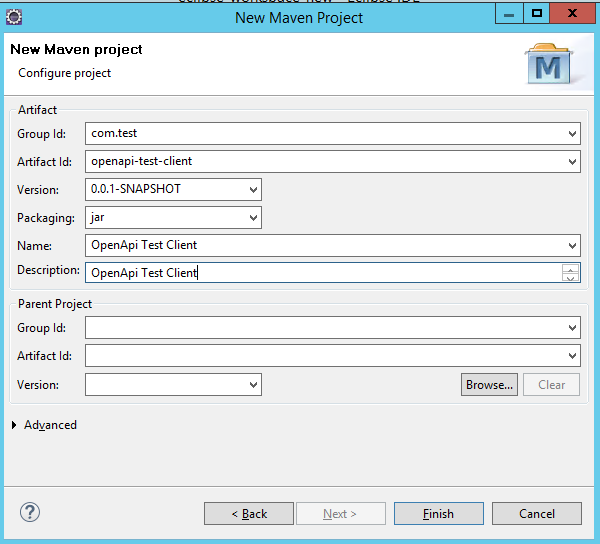Expand the Advanced section

tap(14, 425)
